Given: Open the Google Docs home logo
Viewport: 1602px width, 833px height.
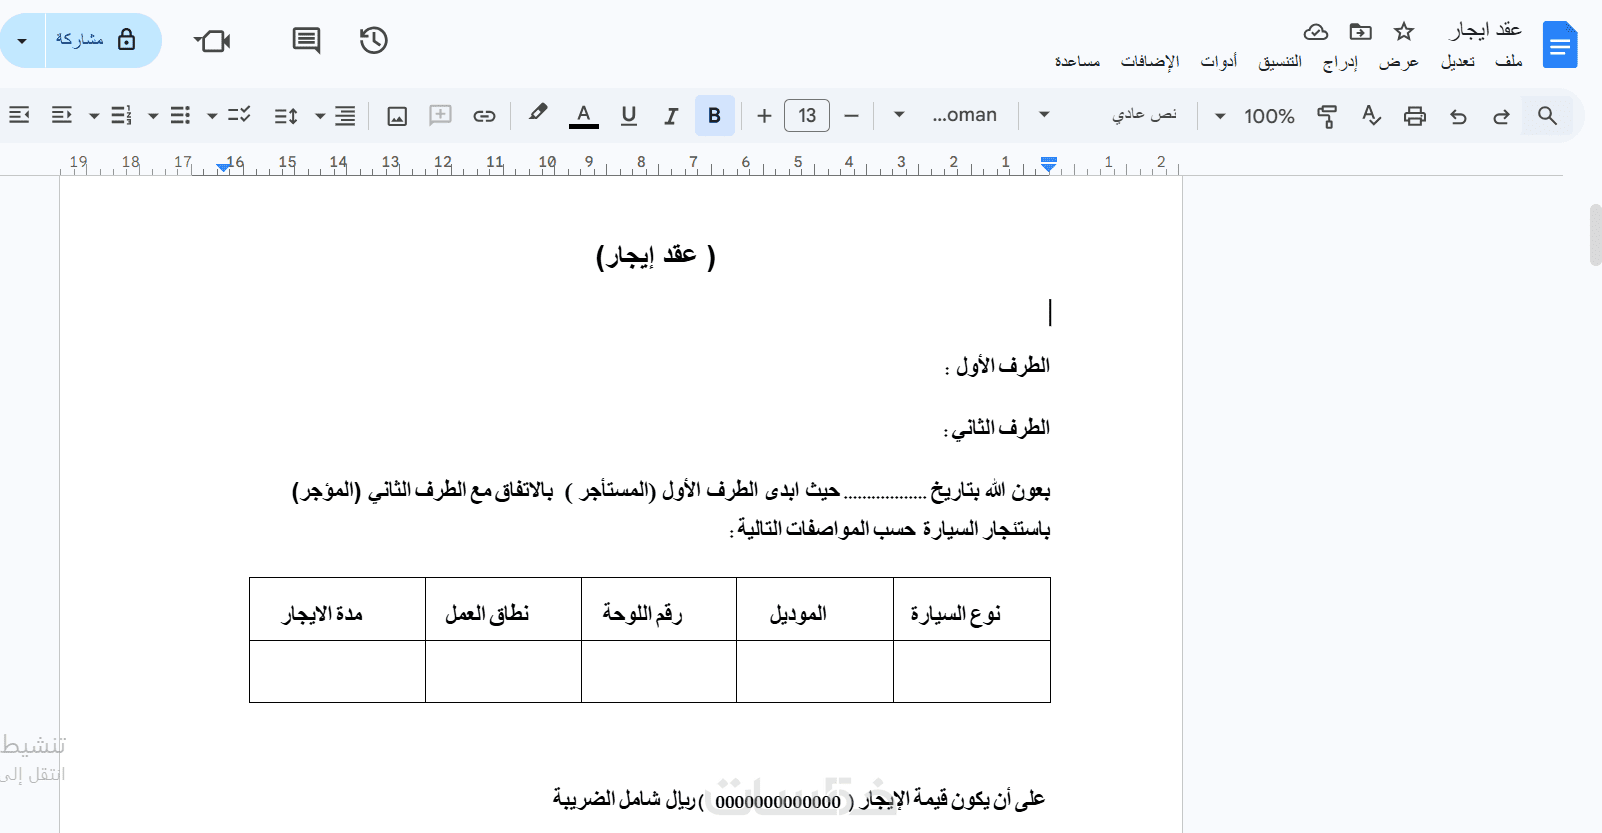Looking at the screenshot, I should 1559,45.
